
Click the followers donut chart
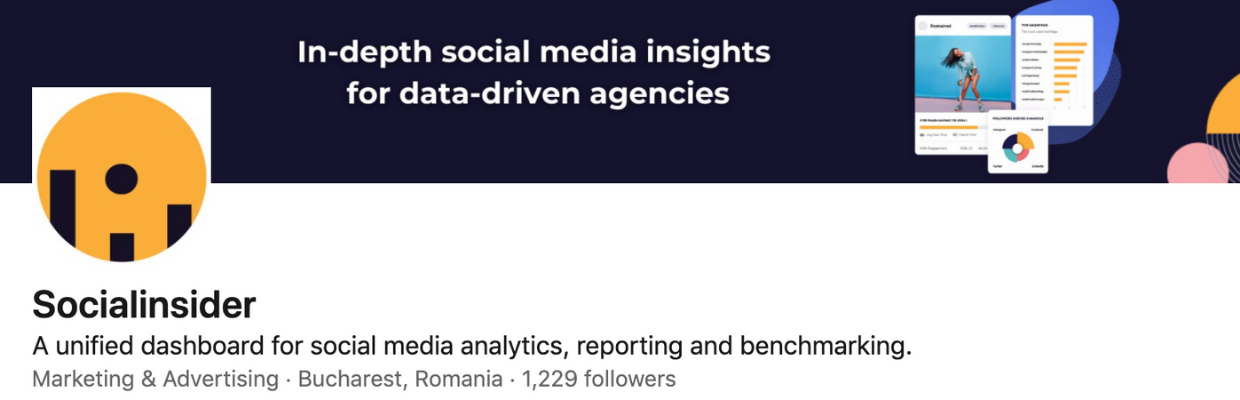[x=1018, y=148]
